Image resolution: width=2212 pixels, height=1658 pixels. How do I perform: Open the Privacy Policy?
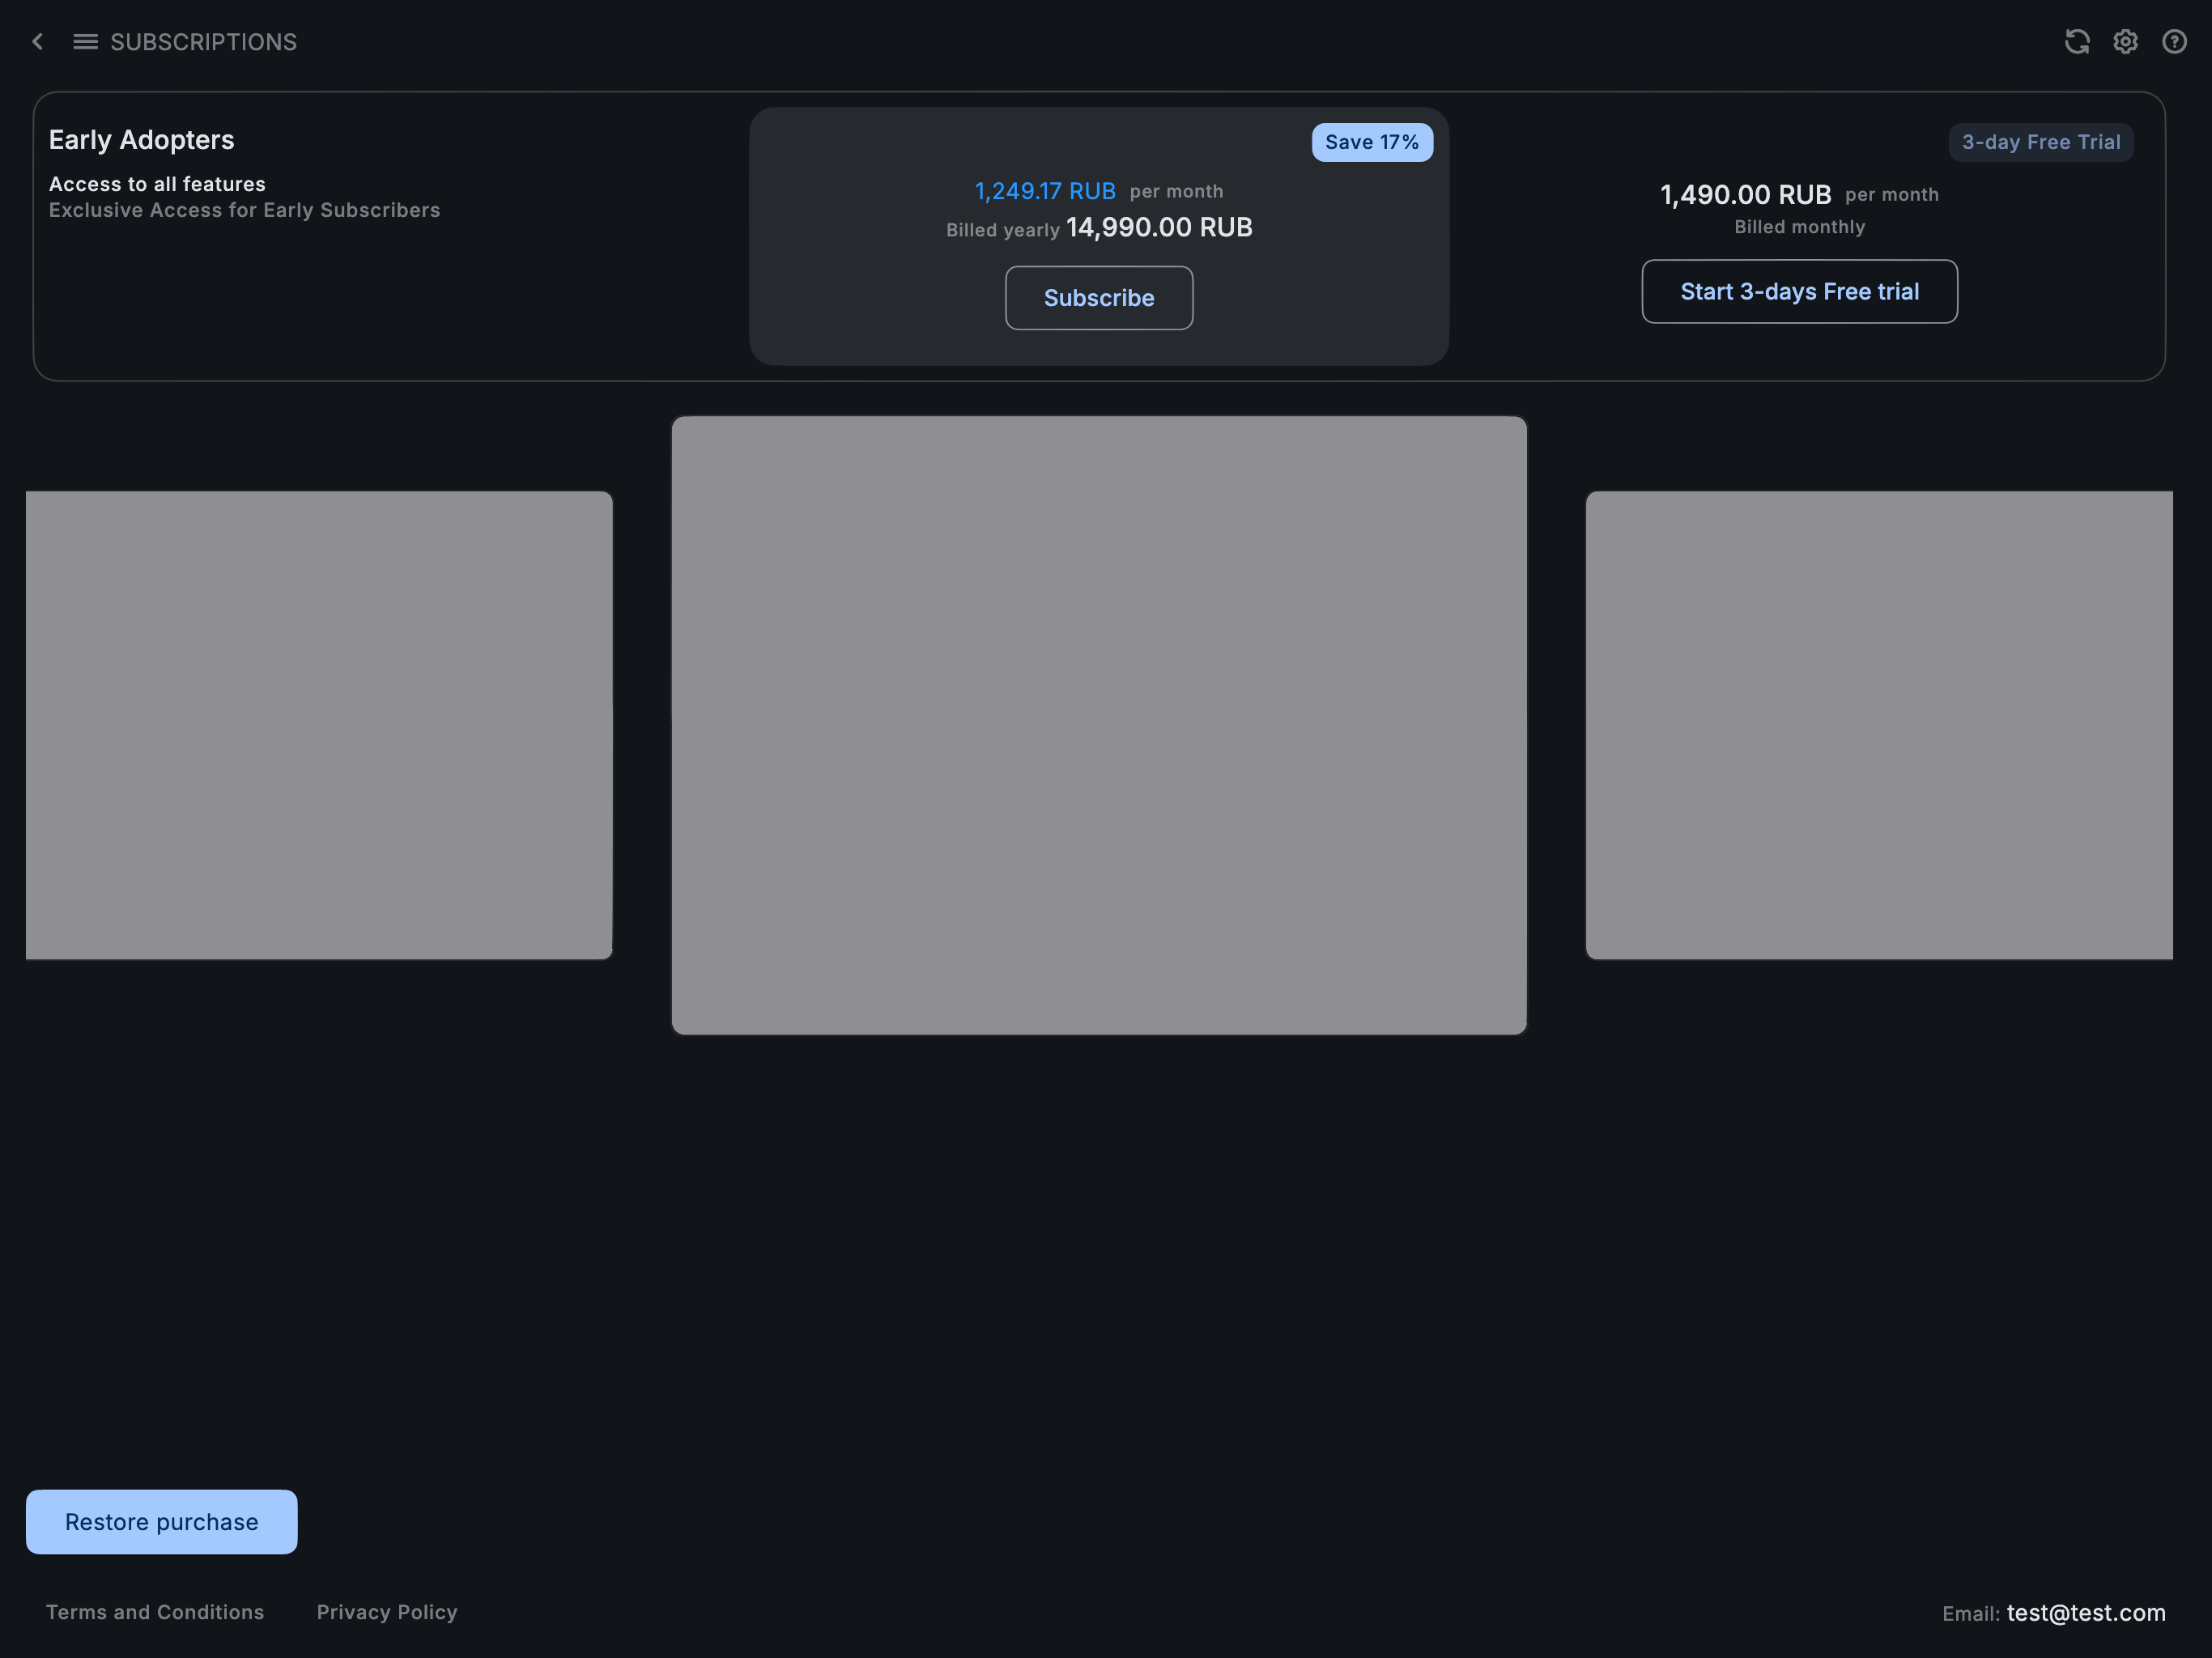pyautogui.click(x=386, y=1611)
